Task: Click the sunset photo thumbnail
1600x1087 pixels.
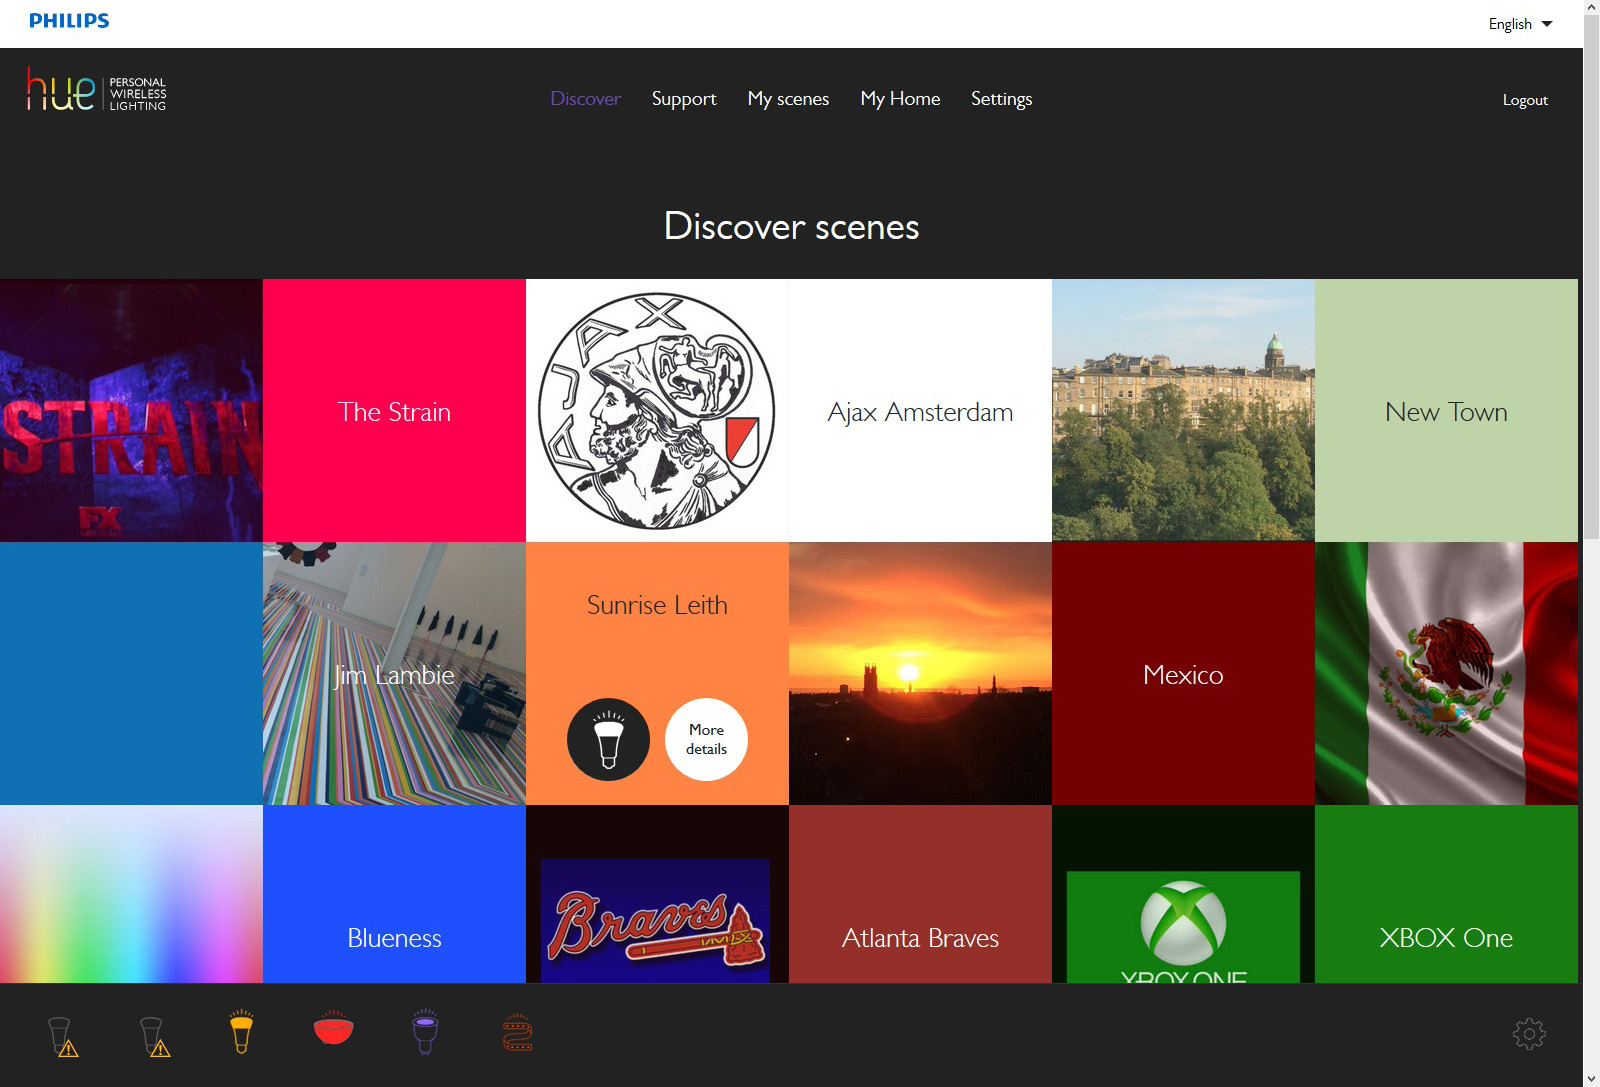Action: [x=920, y=673]
